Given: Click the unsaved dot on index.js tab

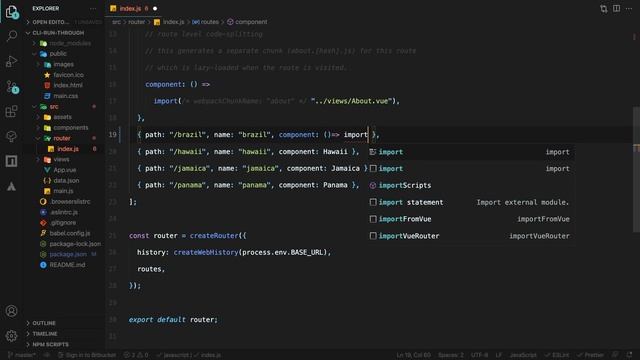Looking at the screenshot, I should coord(155,9).
